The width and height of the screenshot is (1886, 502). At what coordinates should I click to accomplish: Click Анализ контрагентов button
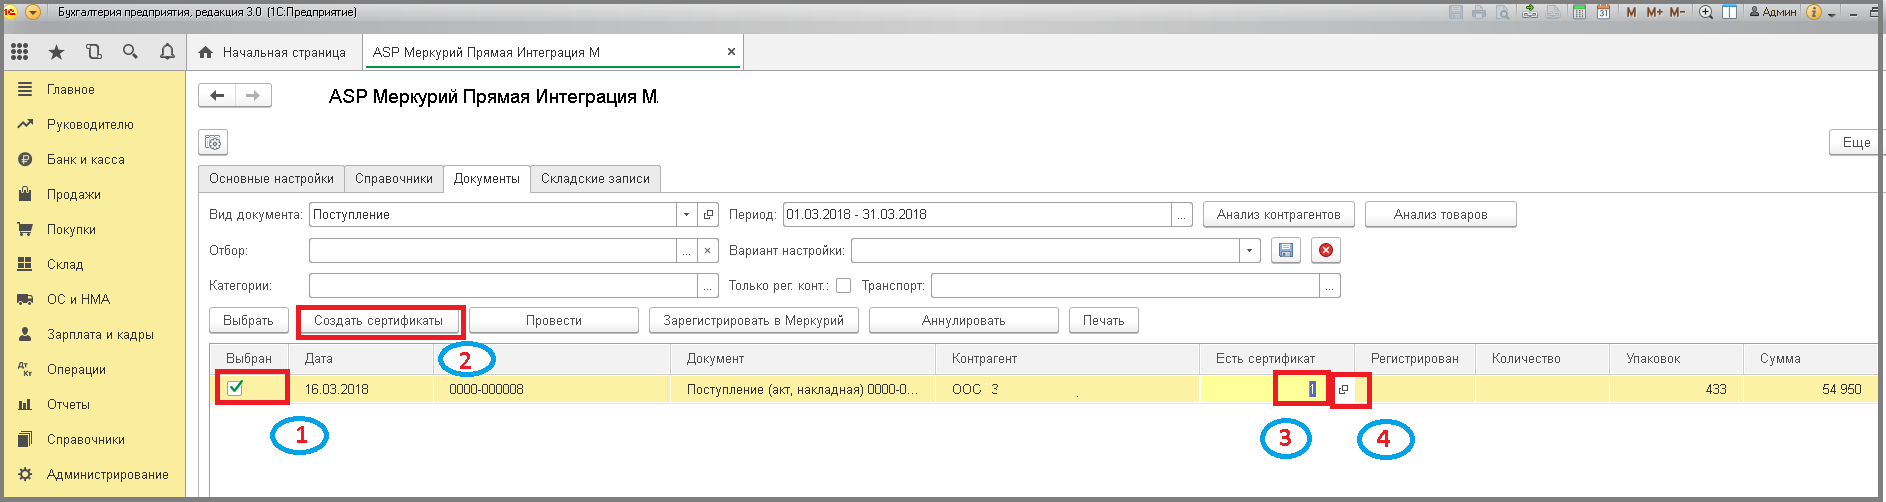click(x=1279, y=214)
